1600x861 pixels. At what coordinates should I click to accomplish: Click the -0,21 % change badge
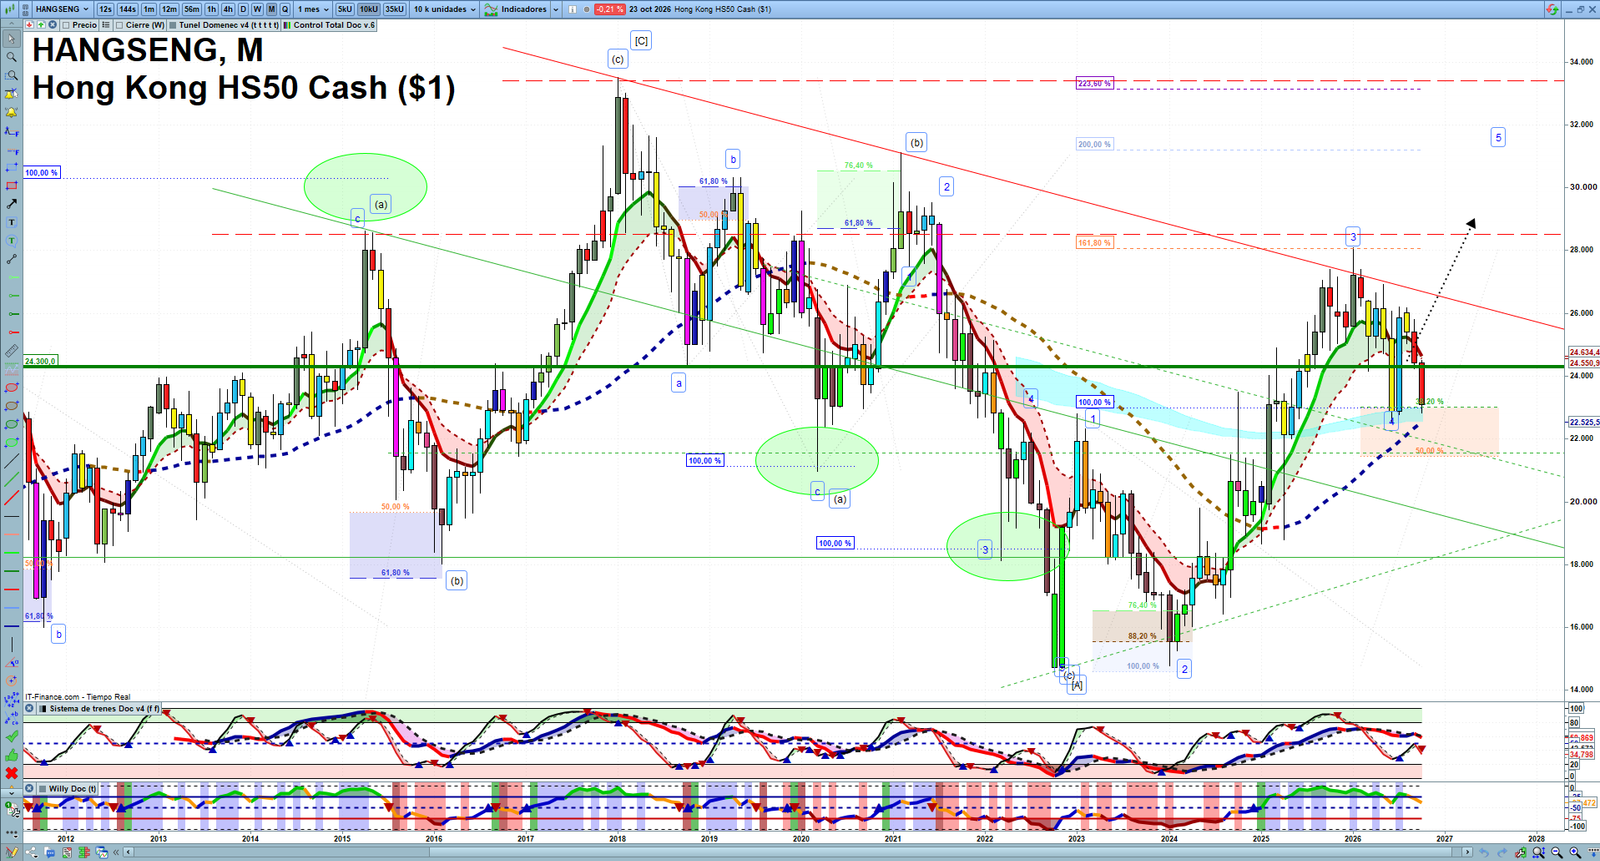610,9
